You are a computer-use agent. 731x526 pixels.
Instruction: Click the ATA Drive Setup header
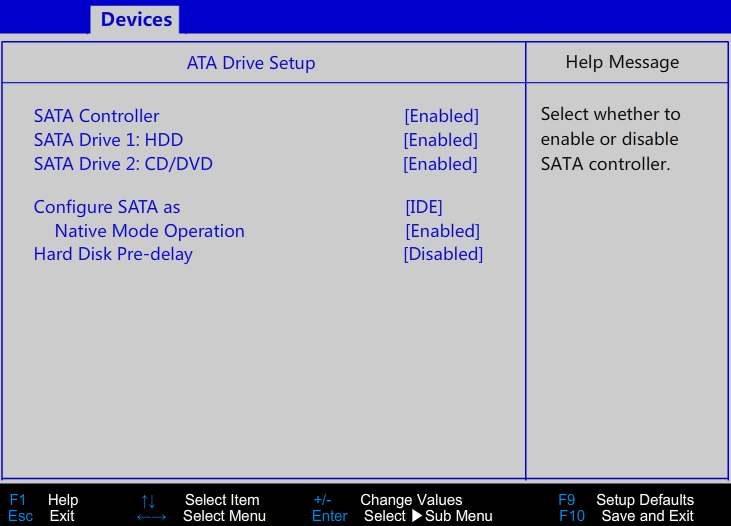[251, 63]
